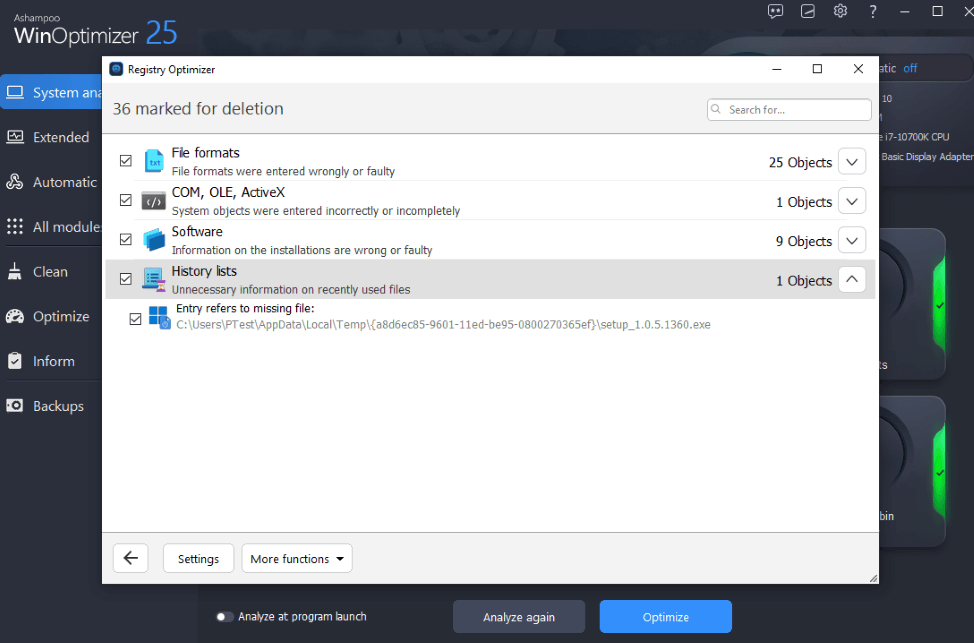
Task: Click the 9 Objects count
Action: pyautogui.click(x=803, y=242)
